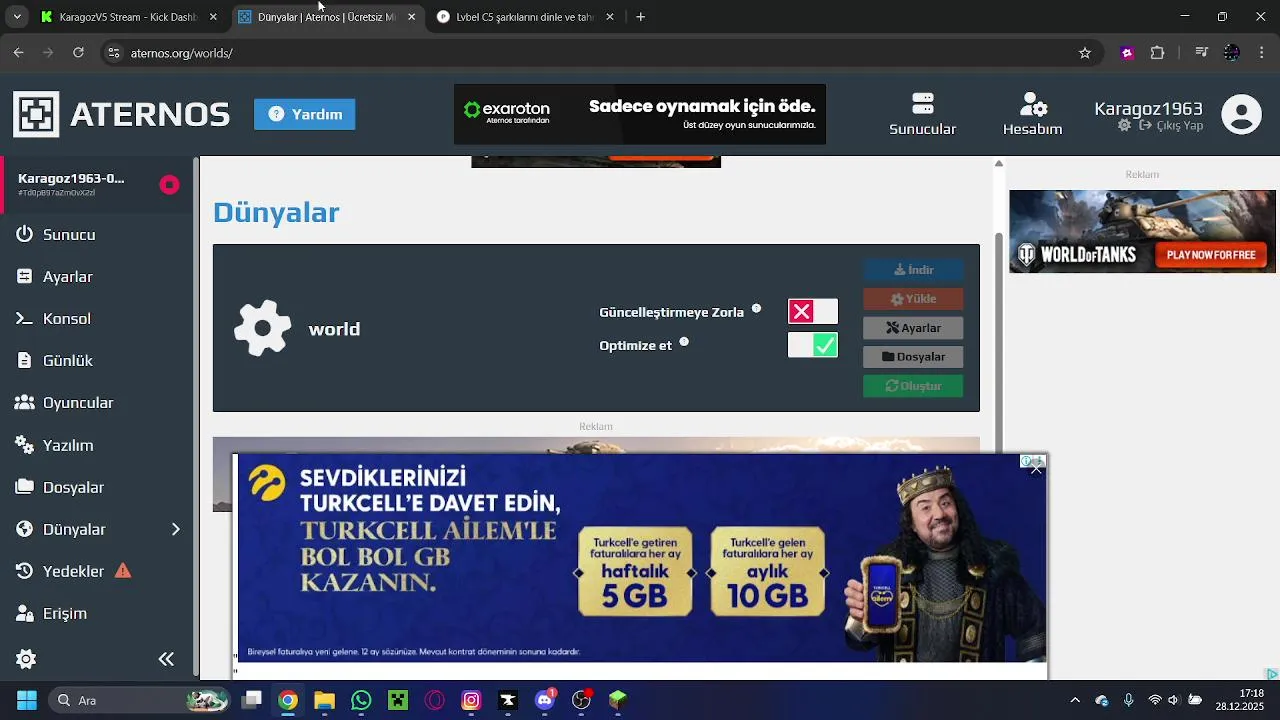Open OBS Studio from taskbar

click(581, 700)
